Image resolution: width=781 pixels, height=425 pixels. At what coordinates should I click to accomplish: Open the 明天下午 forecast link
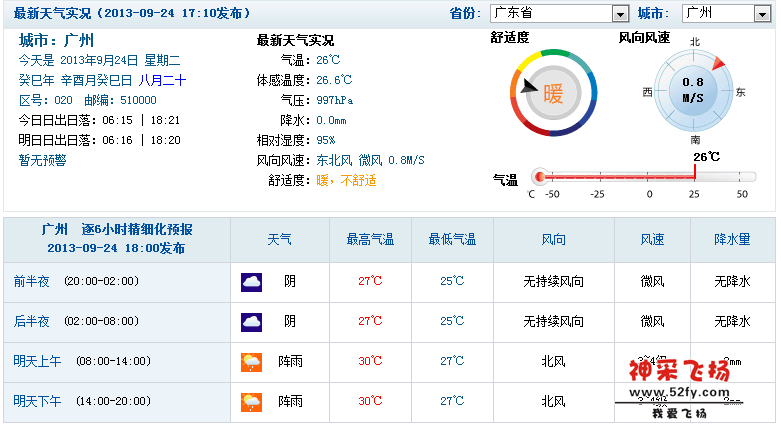point(37,401)
